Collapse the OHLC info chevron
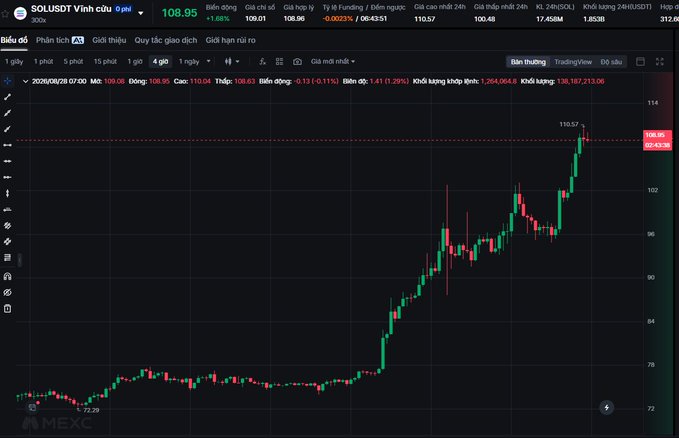This screenshot has height=438, width=679. (25, 81)
